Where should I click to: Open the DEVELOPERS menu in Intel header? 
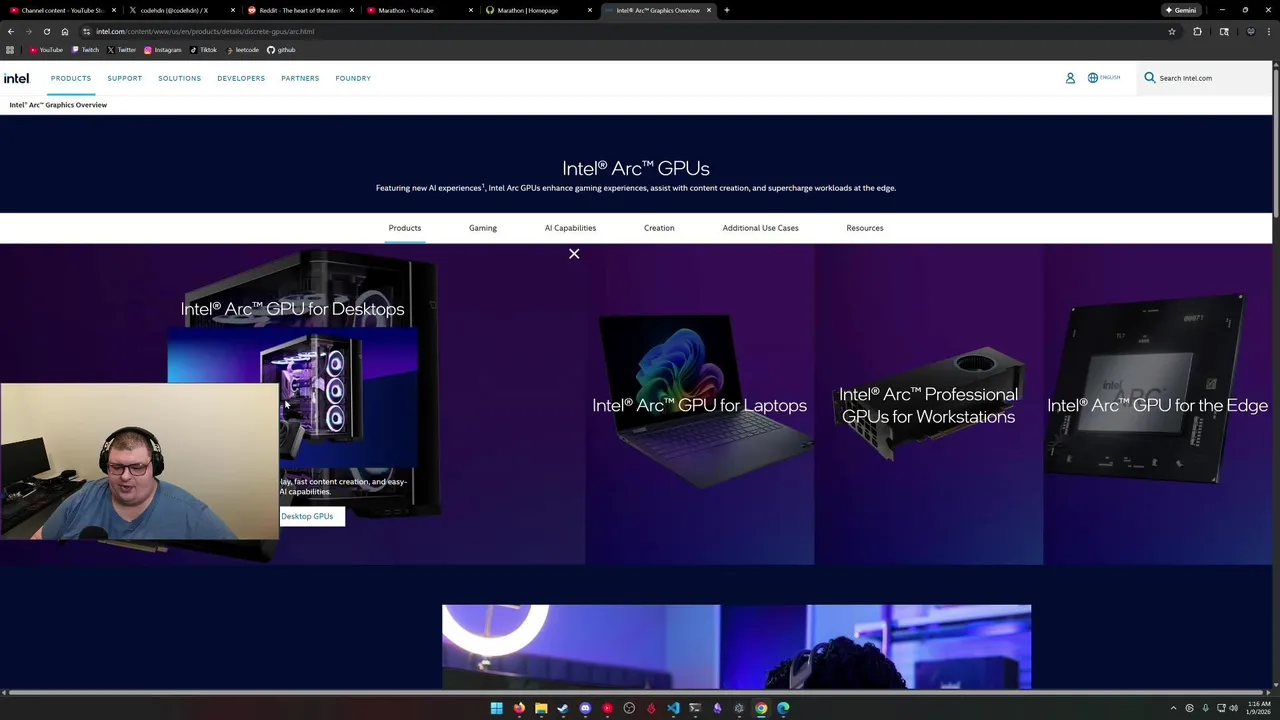[x=241, y=78]
